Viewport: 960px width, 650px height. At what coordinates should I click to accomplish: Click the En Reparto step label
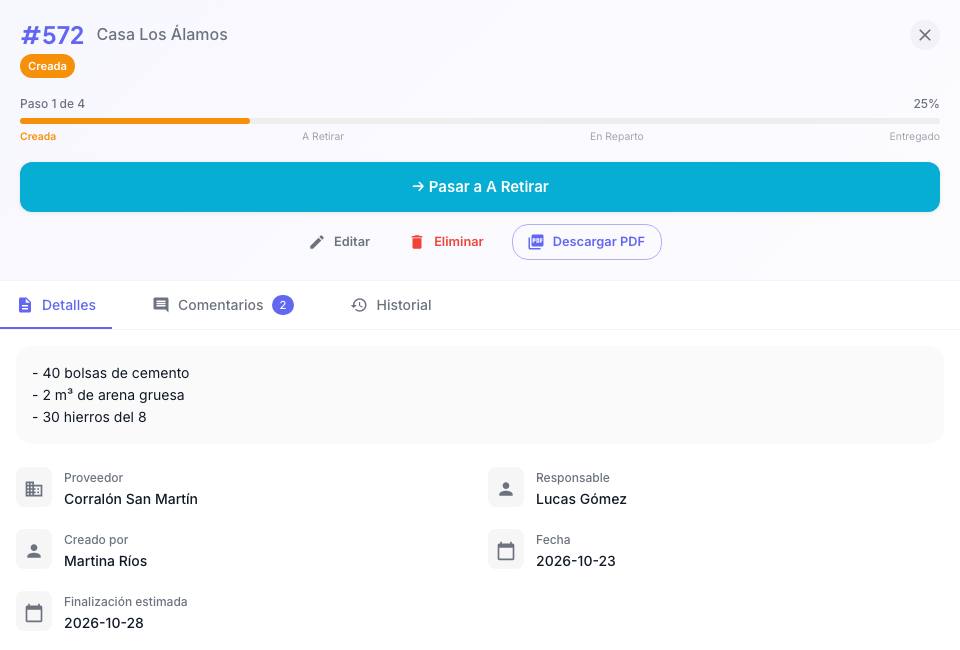[x=617, y=136]
